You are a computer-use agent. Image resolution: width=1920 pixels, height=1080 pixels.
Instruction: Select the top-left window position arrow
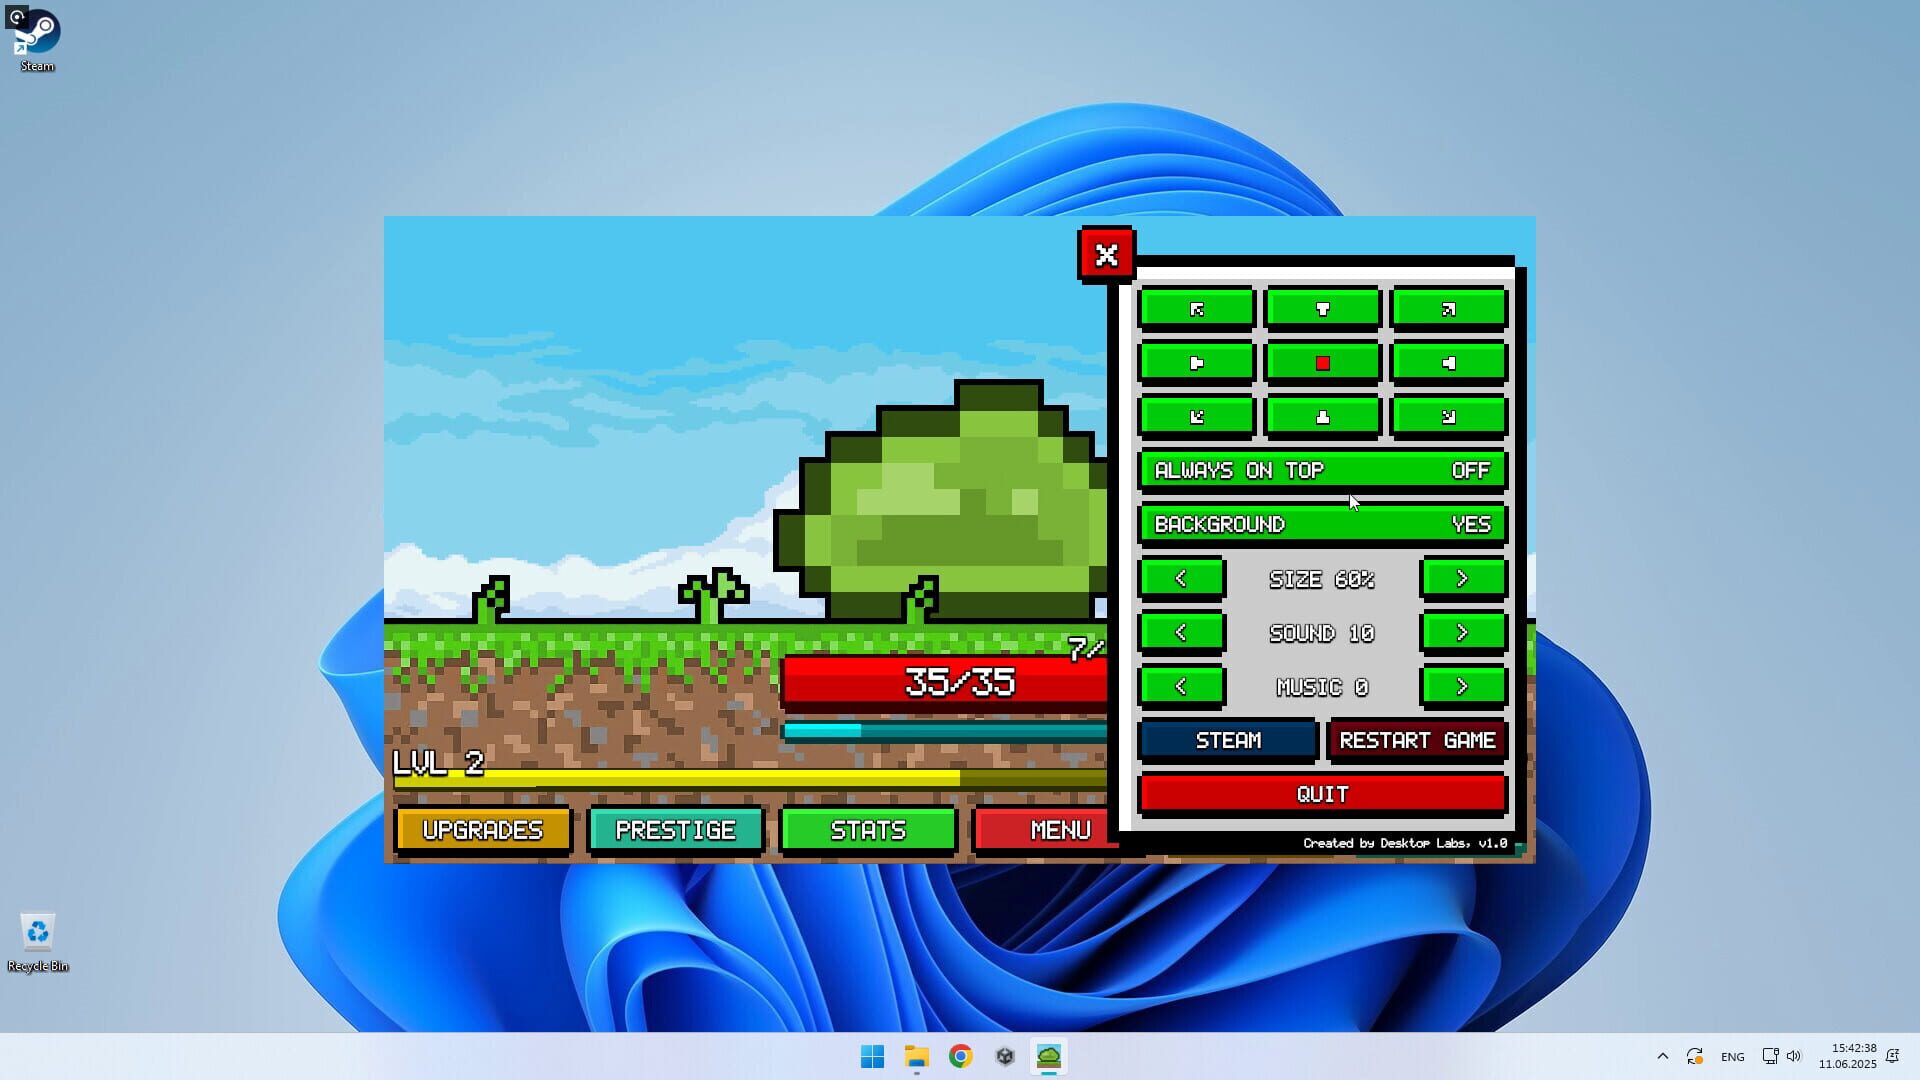coord(1196,309)
